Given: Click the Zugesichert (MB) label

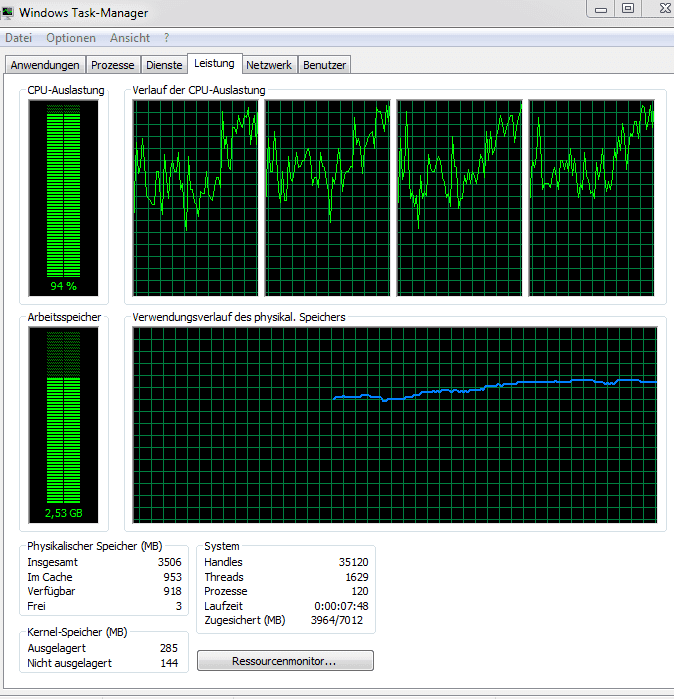Looking at the screenshot, I should pos(245,620).
